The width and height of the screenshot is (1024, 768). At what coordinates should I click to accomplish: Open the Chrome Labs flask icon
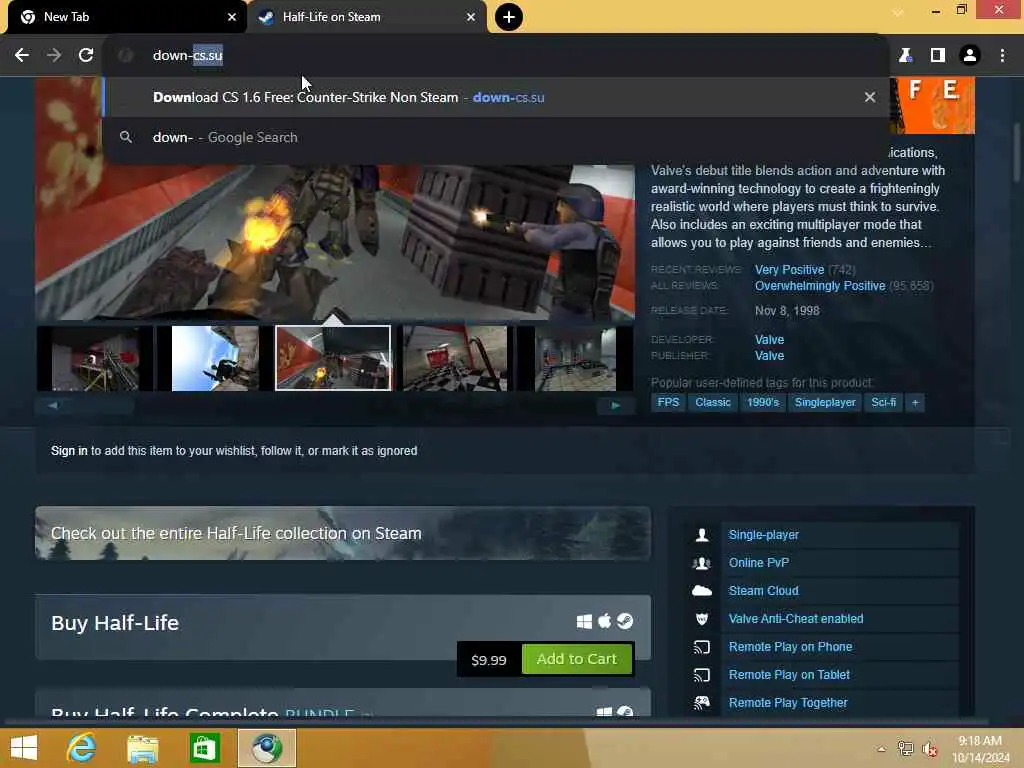click(x=905, y=56)
